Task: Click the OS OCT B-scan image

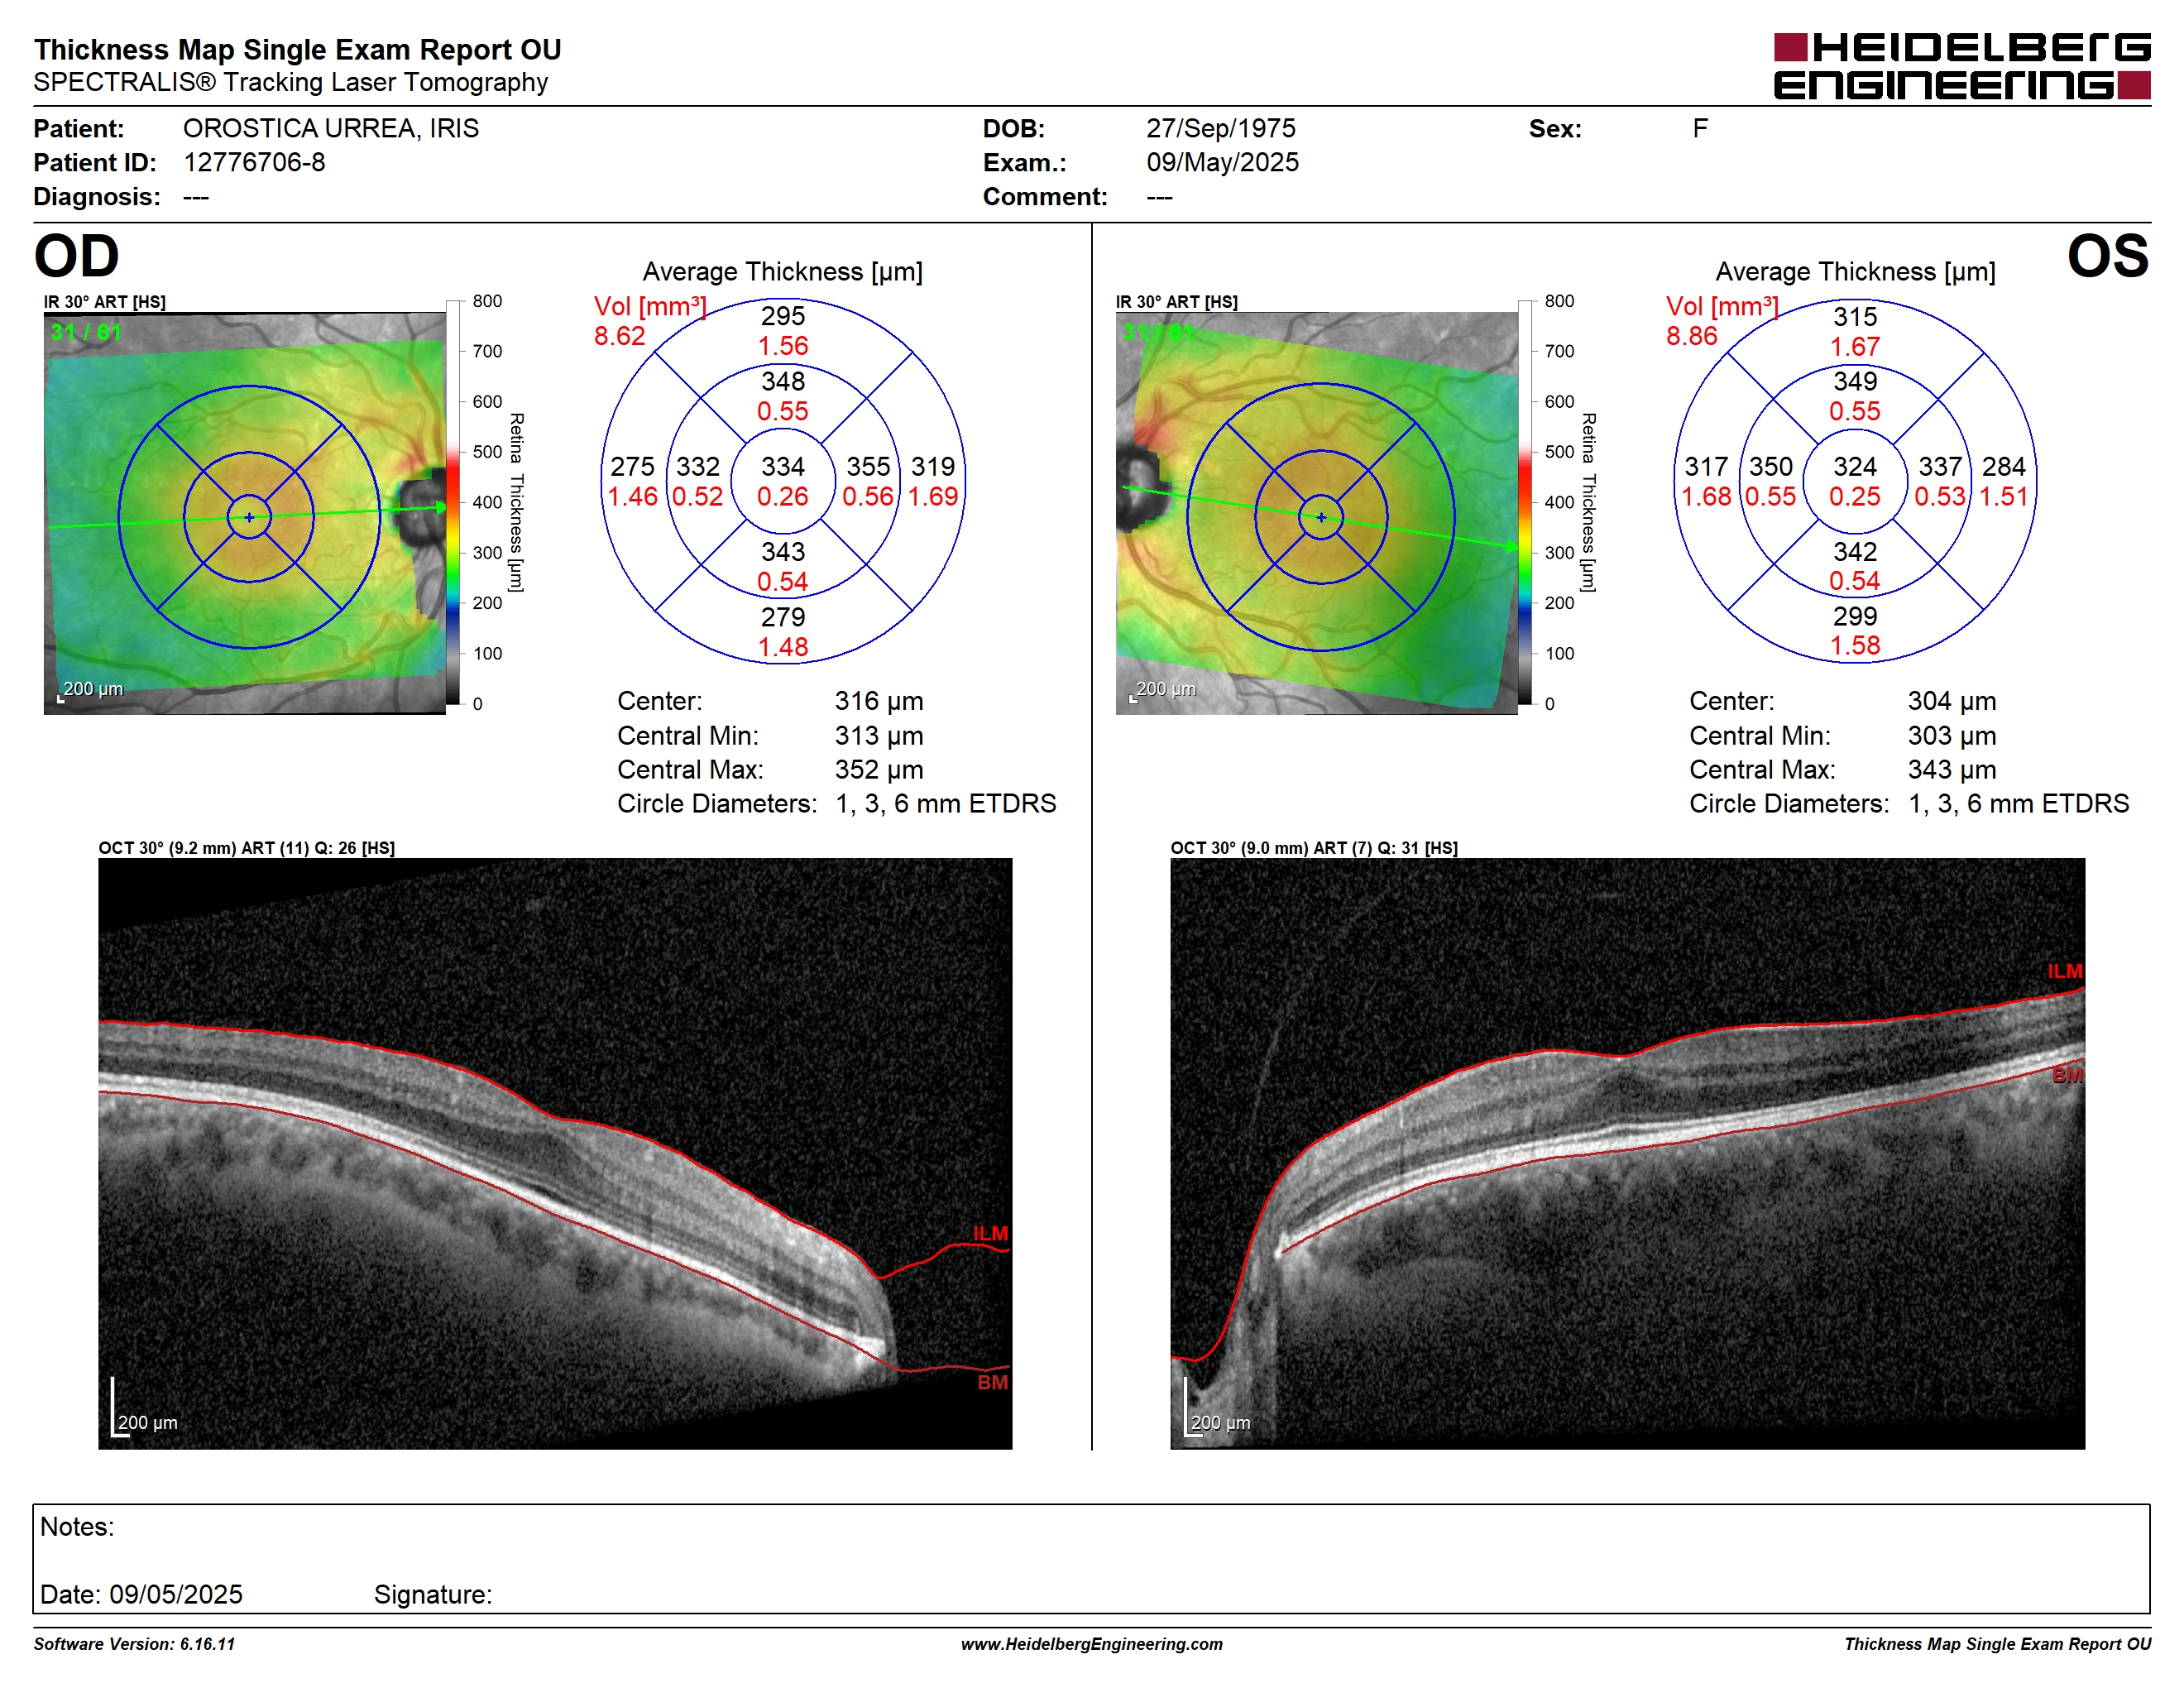Action: pyautogui.click(x=1627, y=1153)
